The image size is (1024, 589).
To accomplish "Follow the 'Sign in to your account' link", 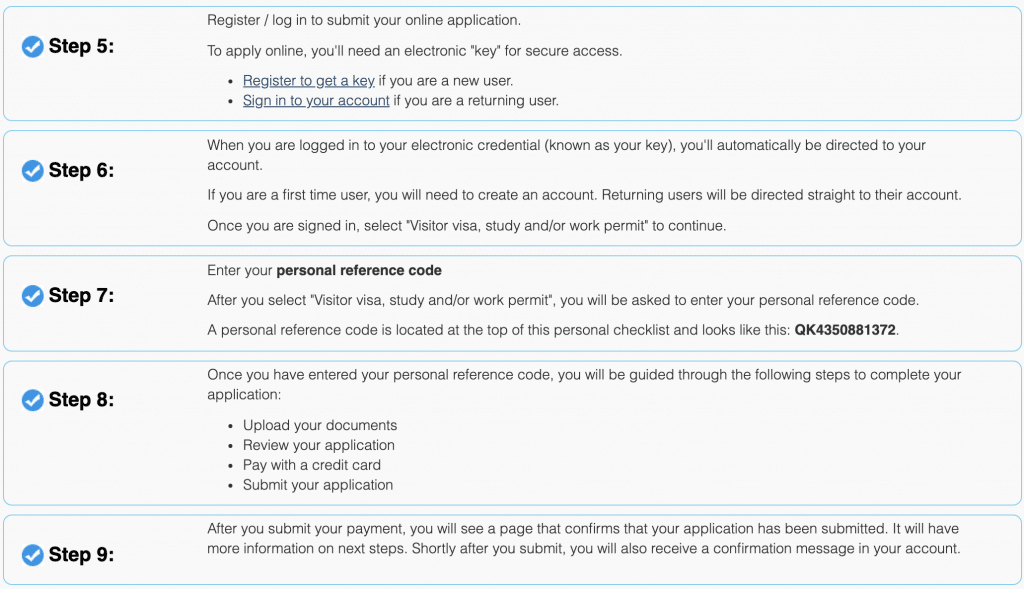I will [316, 101].
